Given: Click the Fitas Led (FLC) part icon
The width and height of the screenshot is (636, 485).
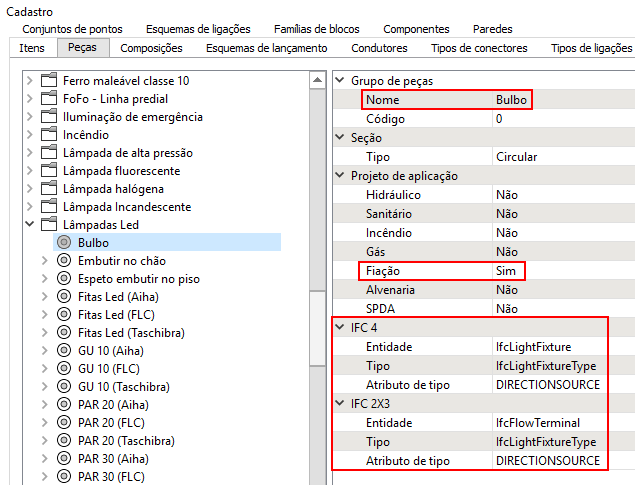Looking at the screenshot, I should [x=65, y=315].
